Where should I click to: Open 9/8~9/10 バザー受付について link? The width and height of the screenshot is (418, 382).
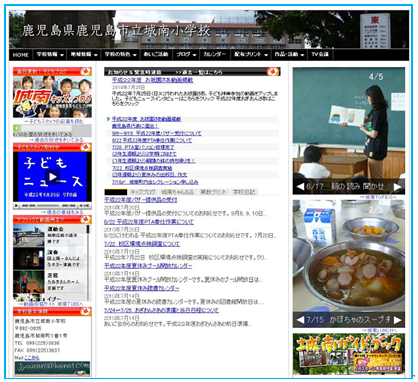(x=157, y=133)
